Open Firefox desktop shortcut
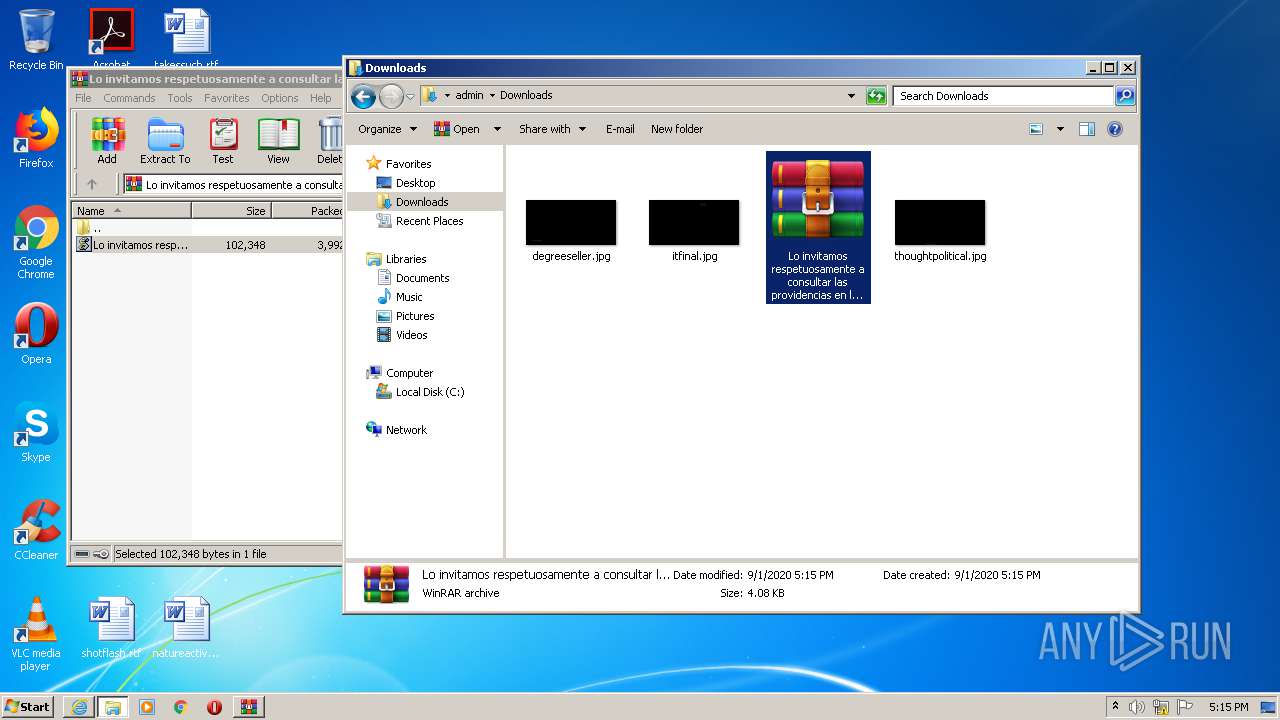The height and width of the screenshot is (720, 1280). pos(36,138)
